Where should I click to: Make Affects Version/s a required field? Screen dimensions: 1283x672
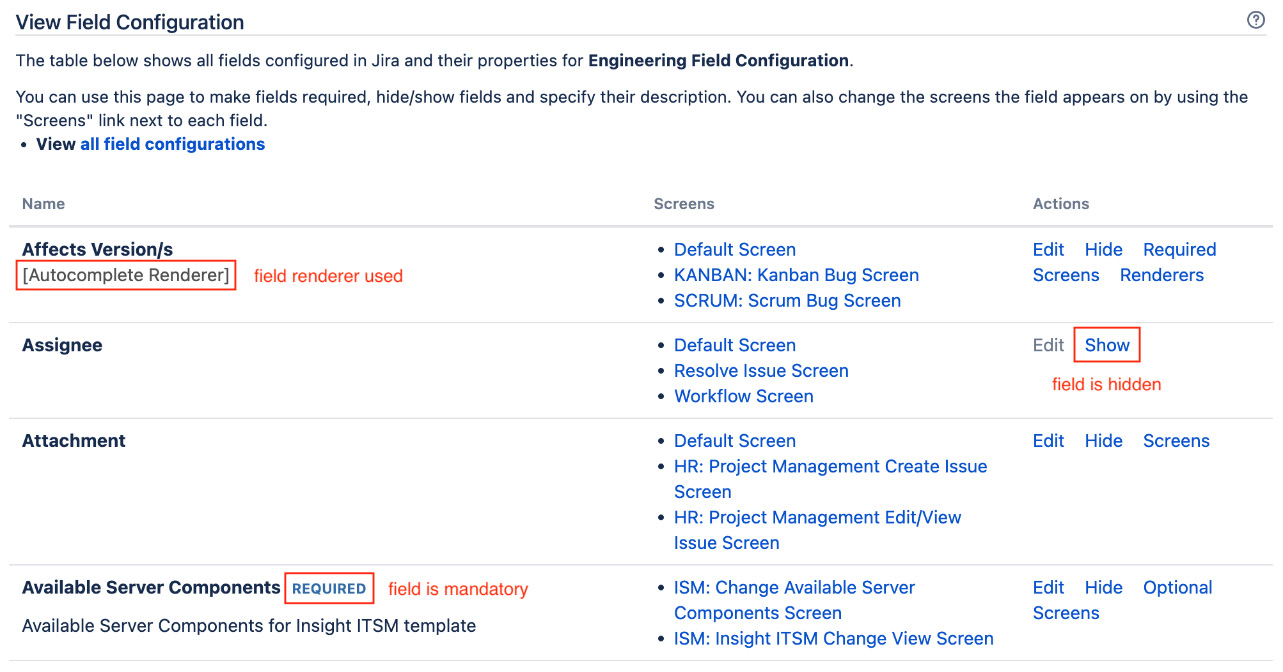[1179, 249]
